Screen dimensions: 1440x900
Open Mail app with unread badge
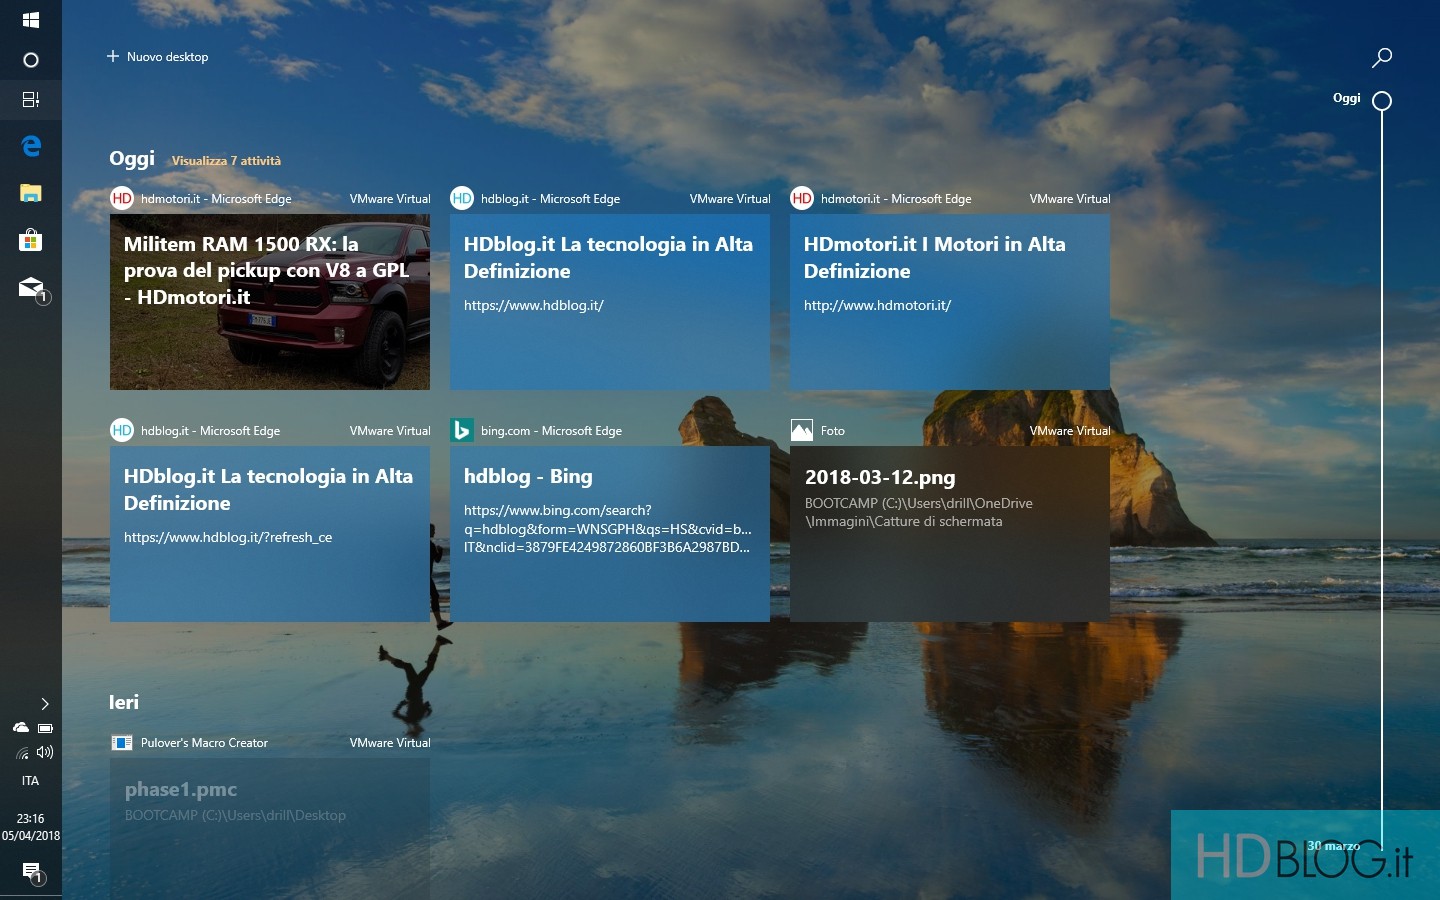[x=32, y=289]
